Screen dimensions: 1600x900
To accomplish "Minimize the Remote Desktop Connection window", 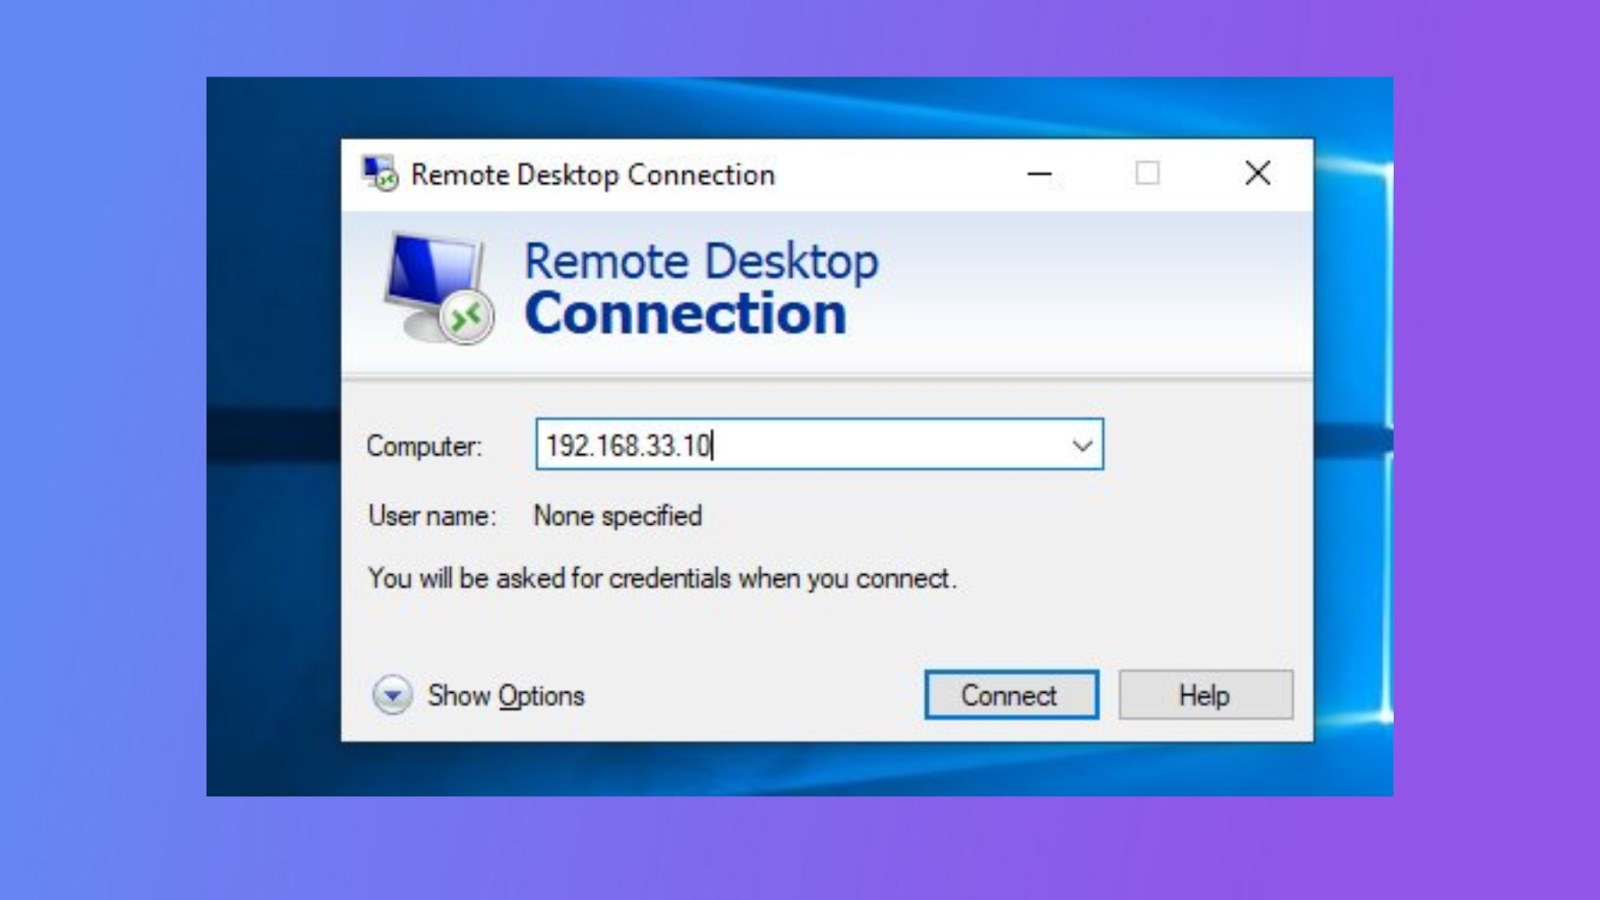I will point(1040,174).
